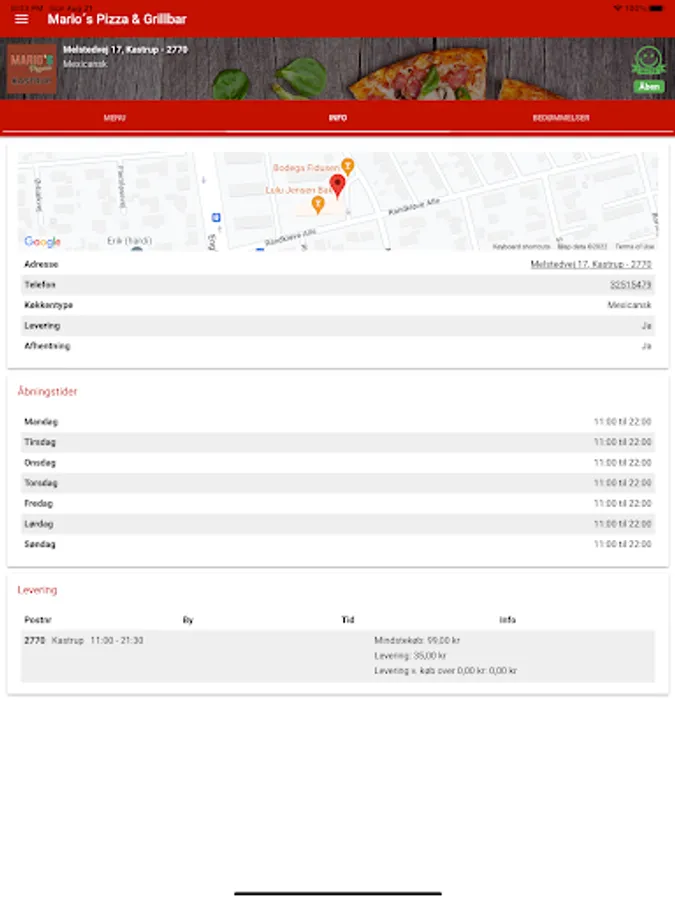The width and height of the screenshot is (675, 900).
Task: Click the Mexicansk kitchen type value
Action: click(629, 305)
